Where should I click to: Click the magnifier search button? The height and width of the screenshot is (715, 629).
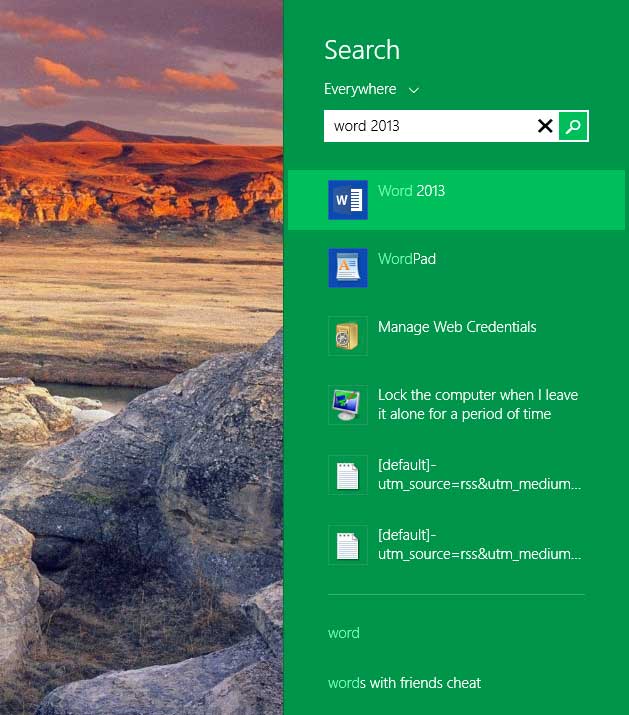pyautogui.click(x=573, y=126)
